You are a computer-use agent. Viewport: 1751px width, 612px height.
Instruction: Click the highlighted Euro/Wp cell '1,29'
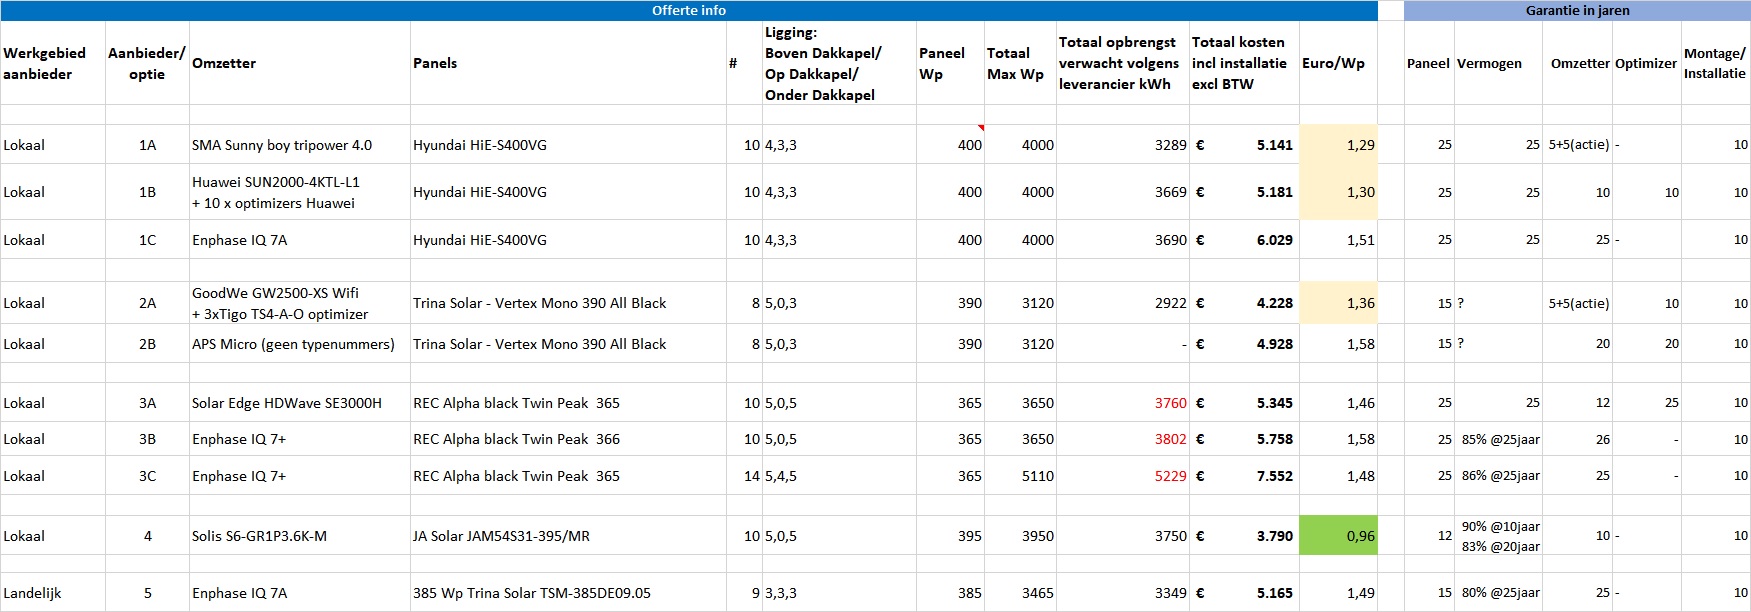pyautogui.click(x=1338, y=145)
